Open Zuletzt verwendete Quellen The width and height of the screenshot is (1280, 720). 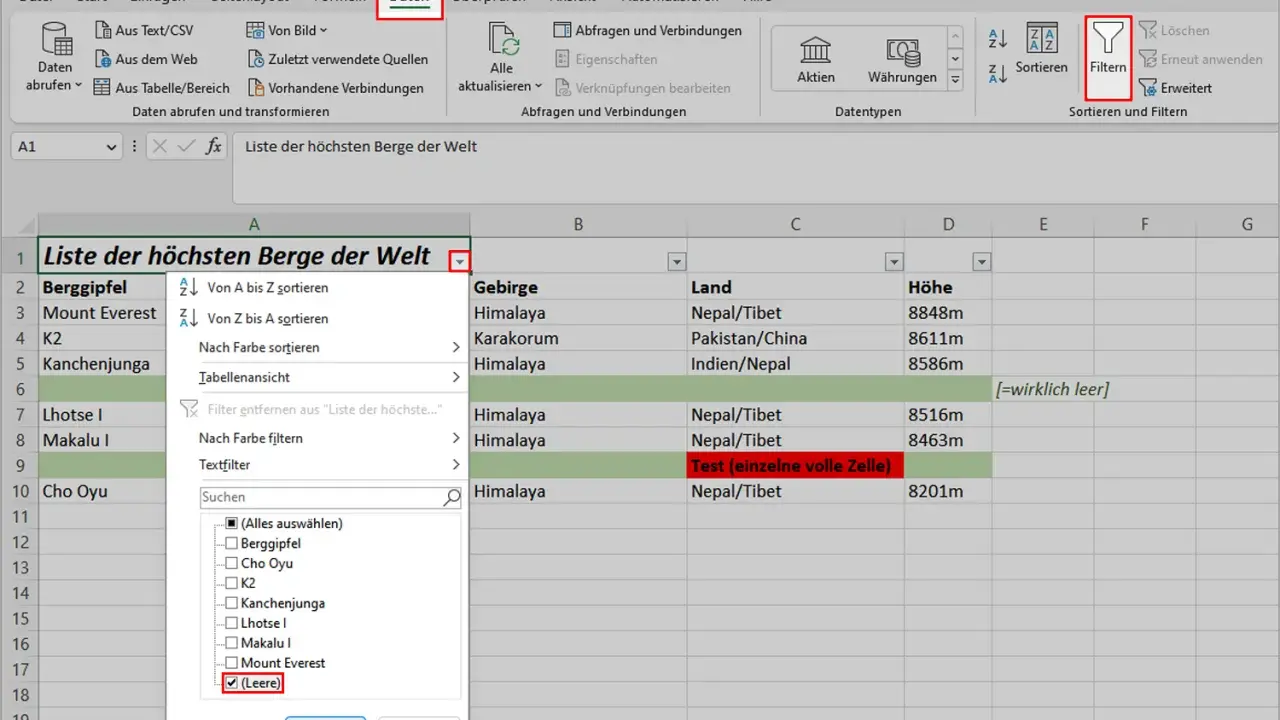pyautogui.click(x=337, y=59)
